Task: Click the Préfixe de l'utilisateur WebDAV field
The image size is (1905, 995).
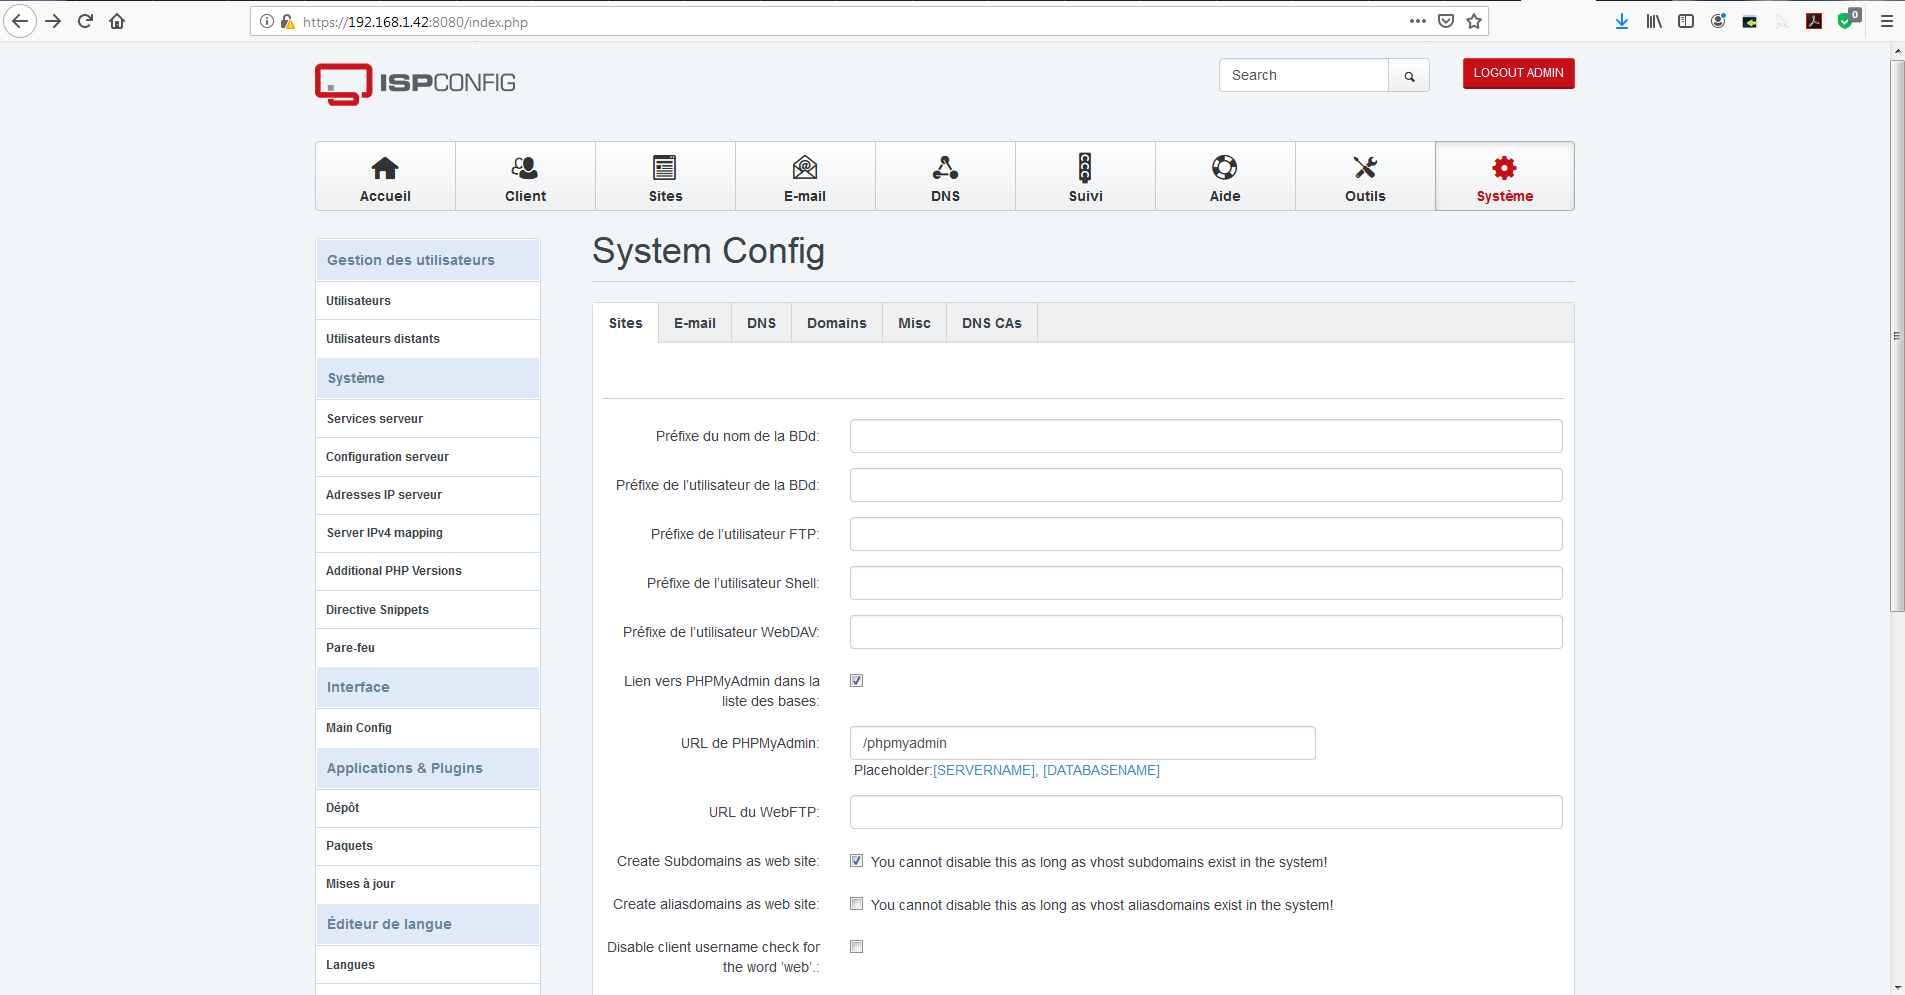Action: (1206, 632)
